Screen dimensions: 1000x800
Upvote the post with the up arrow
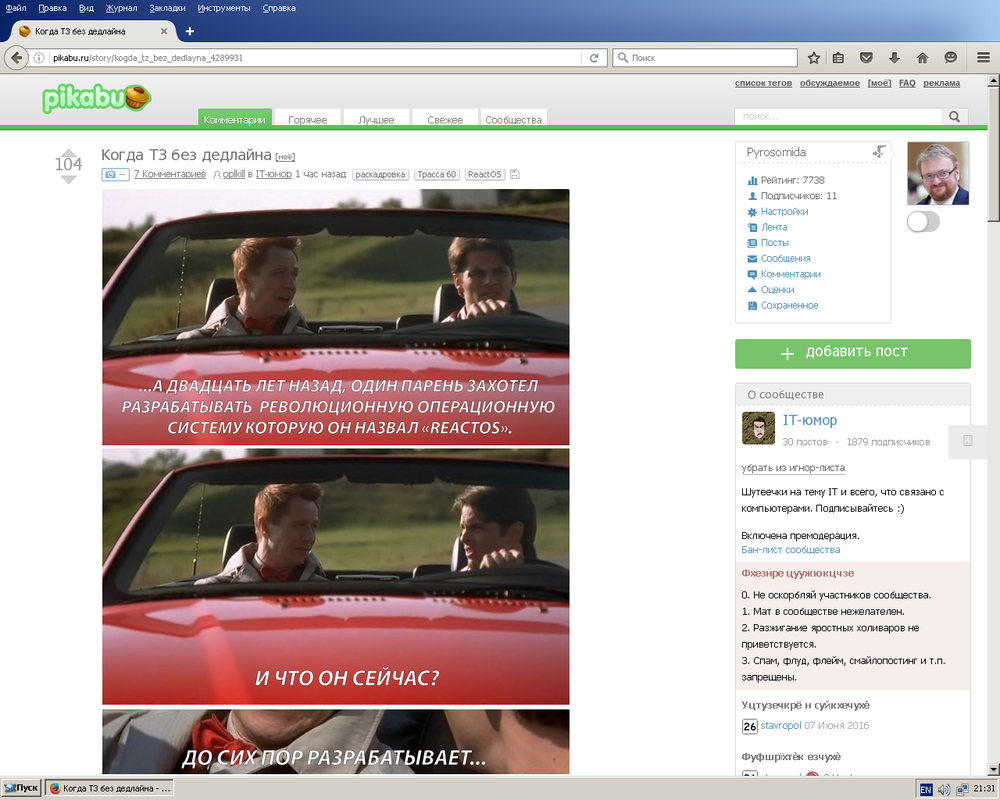click(69, 152)
